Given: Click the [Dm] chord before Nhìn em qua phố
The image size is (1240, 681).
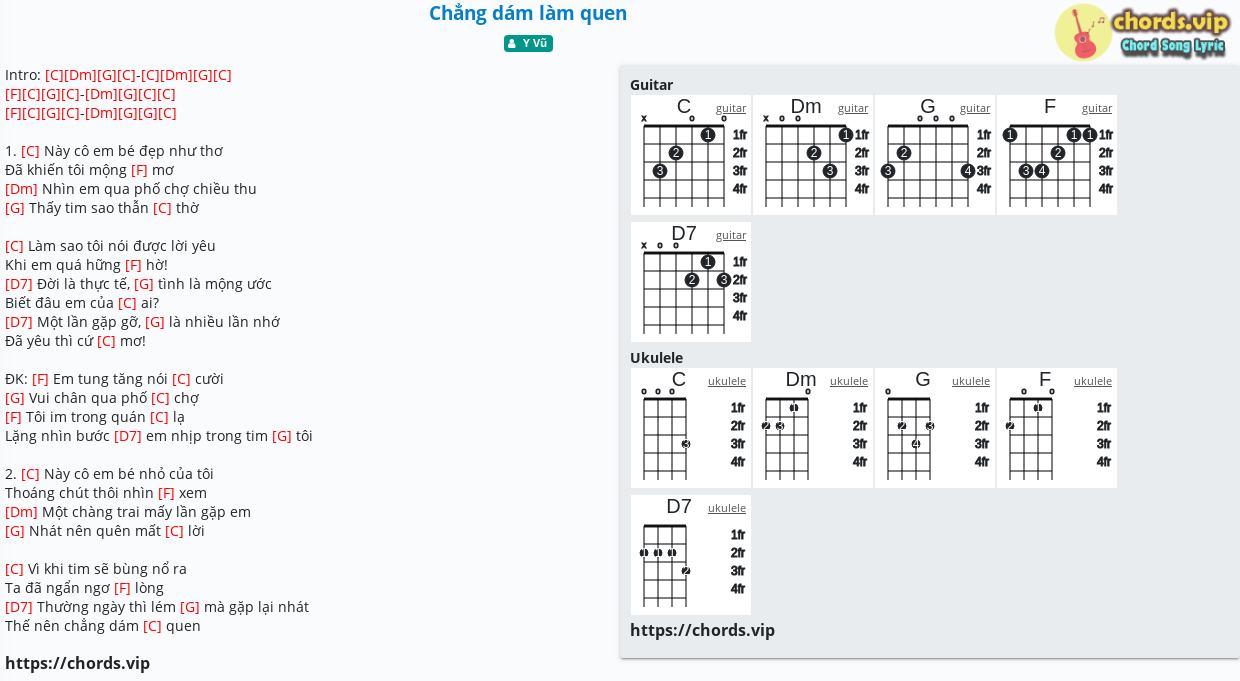Looking at the screenshot, I should [21, 189].
